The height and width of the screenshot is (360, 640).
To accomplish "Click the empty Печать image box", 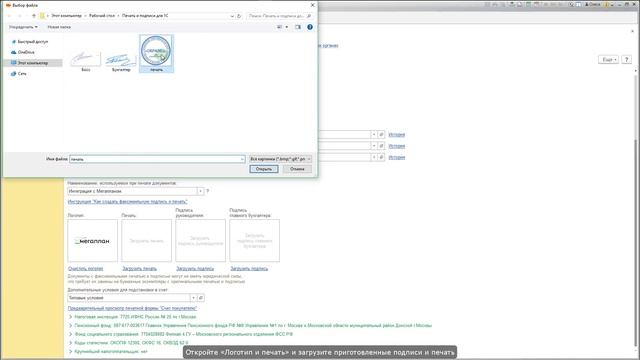I will click(147, 241).
